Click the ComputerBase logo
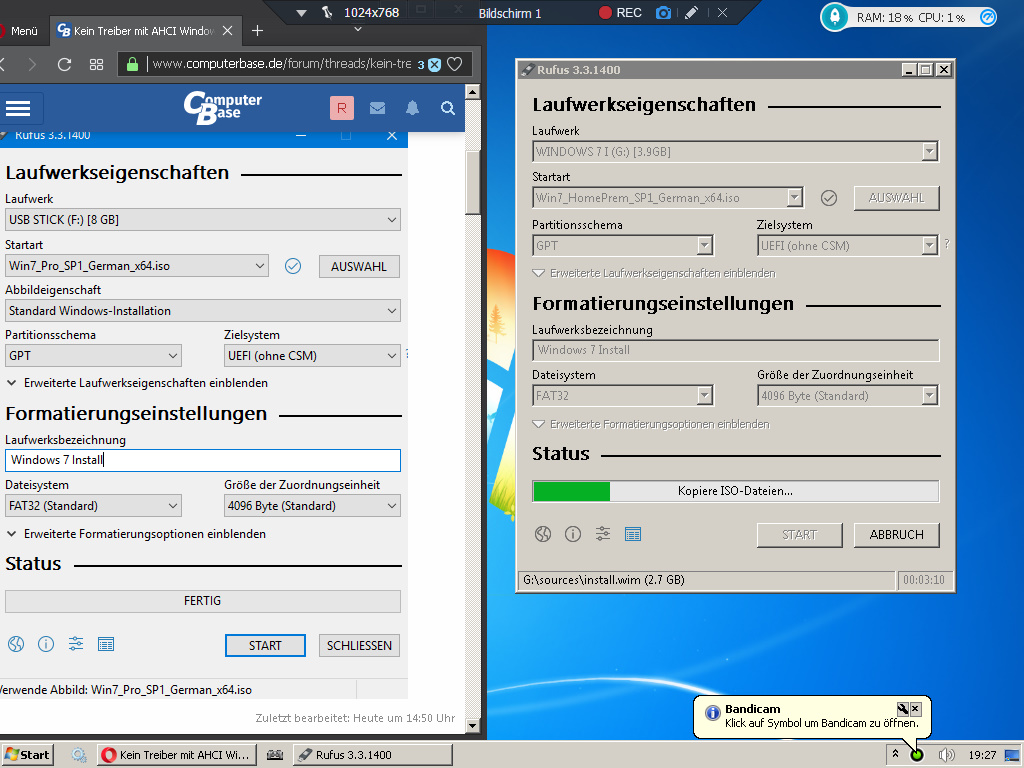 point(223,107)
